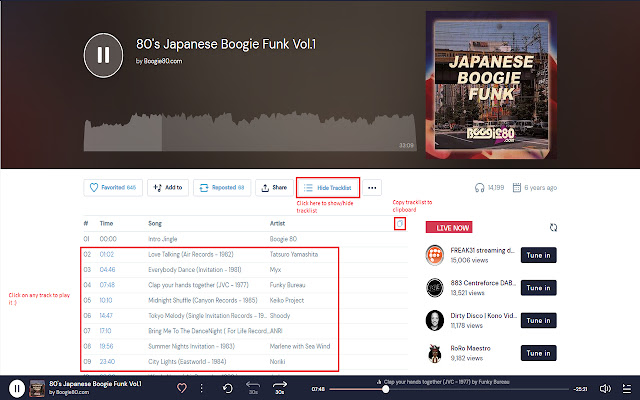The width and height of the screenshot is (640, 400).
Task: Open mix title in the player bar
Action: point(96,384)
